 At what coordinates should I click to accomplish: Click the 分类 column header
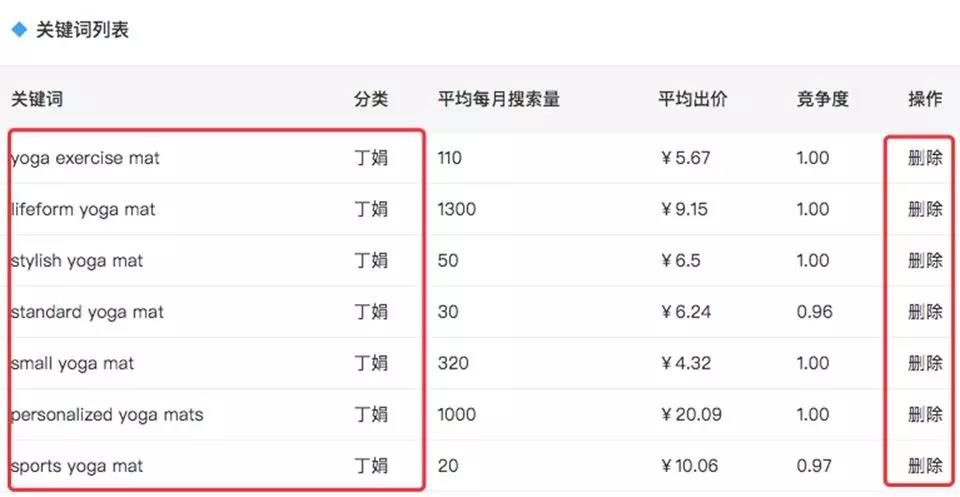(x=371, y=99)
